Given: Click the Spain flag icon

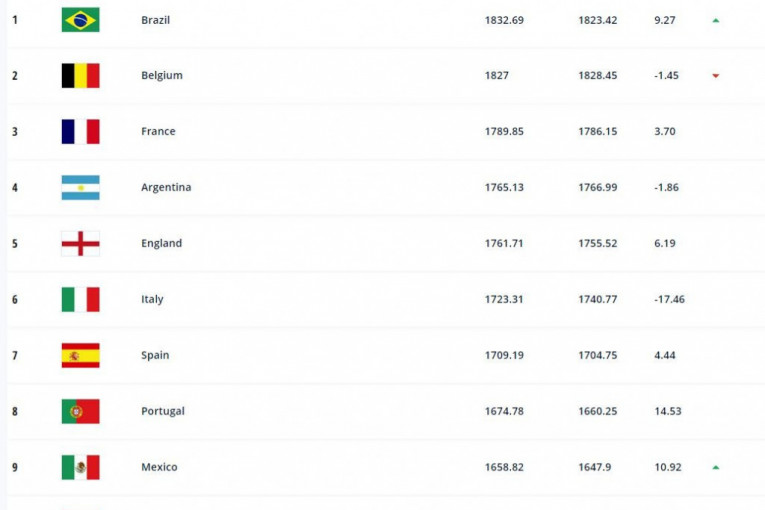Looking at the screenshot, I should click(80, 356).
